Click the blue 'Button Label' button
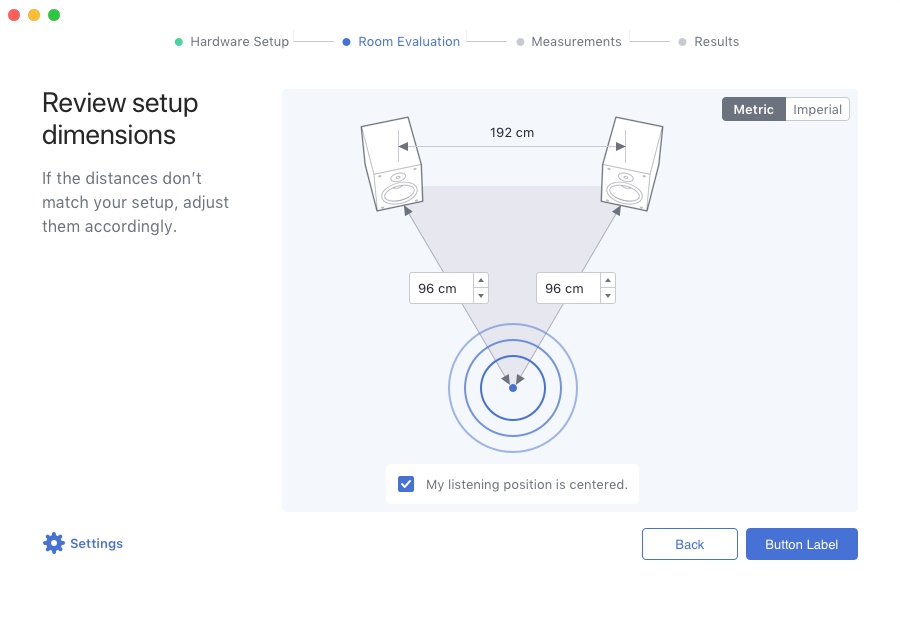The height and width of the screenshot is (622, 900). tap(801, 544)
